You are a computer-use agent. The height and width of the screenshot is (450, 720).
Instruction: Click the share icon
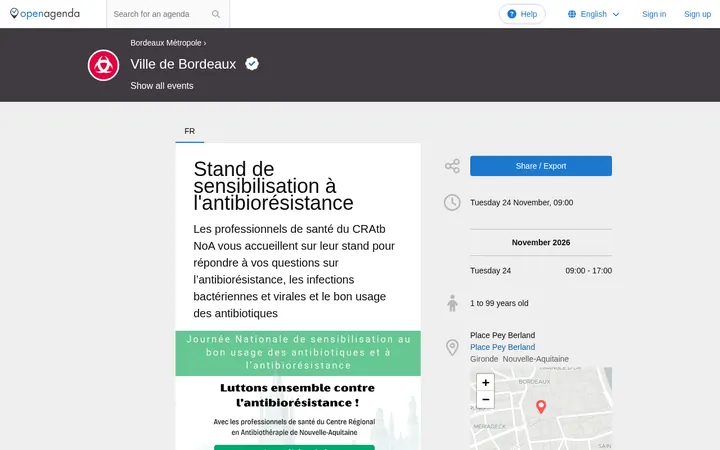[x=452, y=166]
